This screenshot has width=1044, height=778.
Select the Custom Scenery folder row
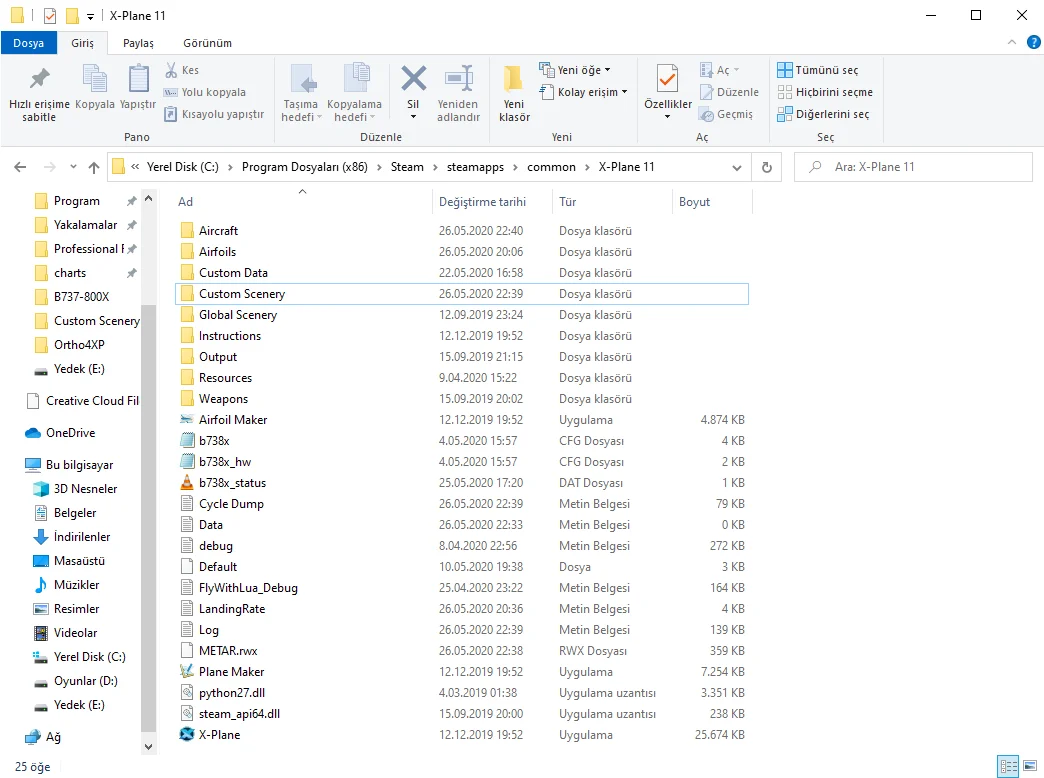(x=461, y=294)
